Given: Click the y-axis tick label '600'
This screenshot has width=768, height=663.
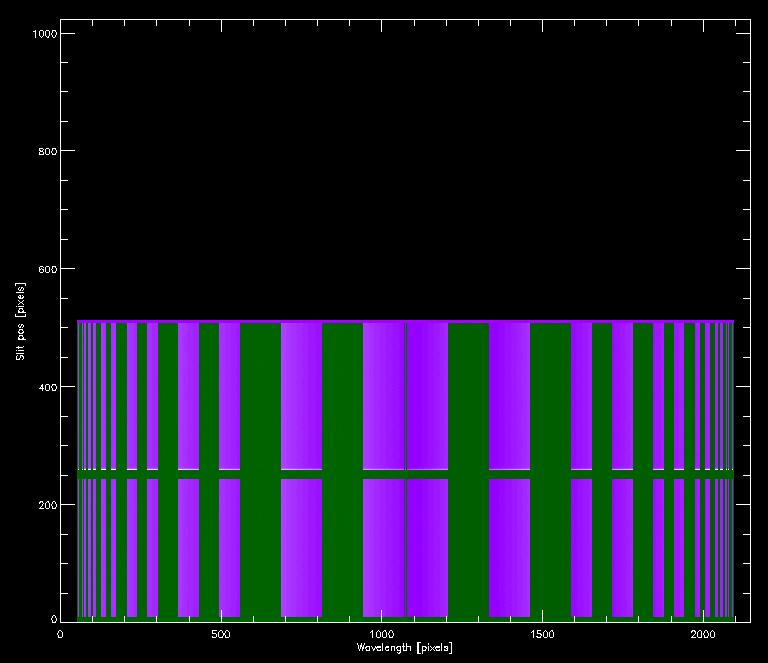Looking at the screenshot, I should (x=48, y=269).
